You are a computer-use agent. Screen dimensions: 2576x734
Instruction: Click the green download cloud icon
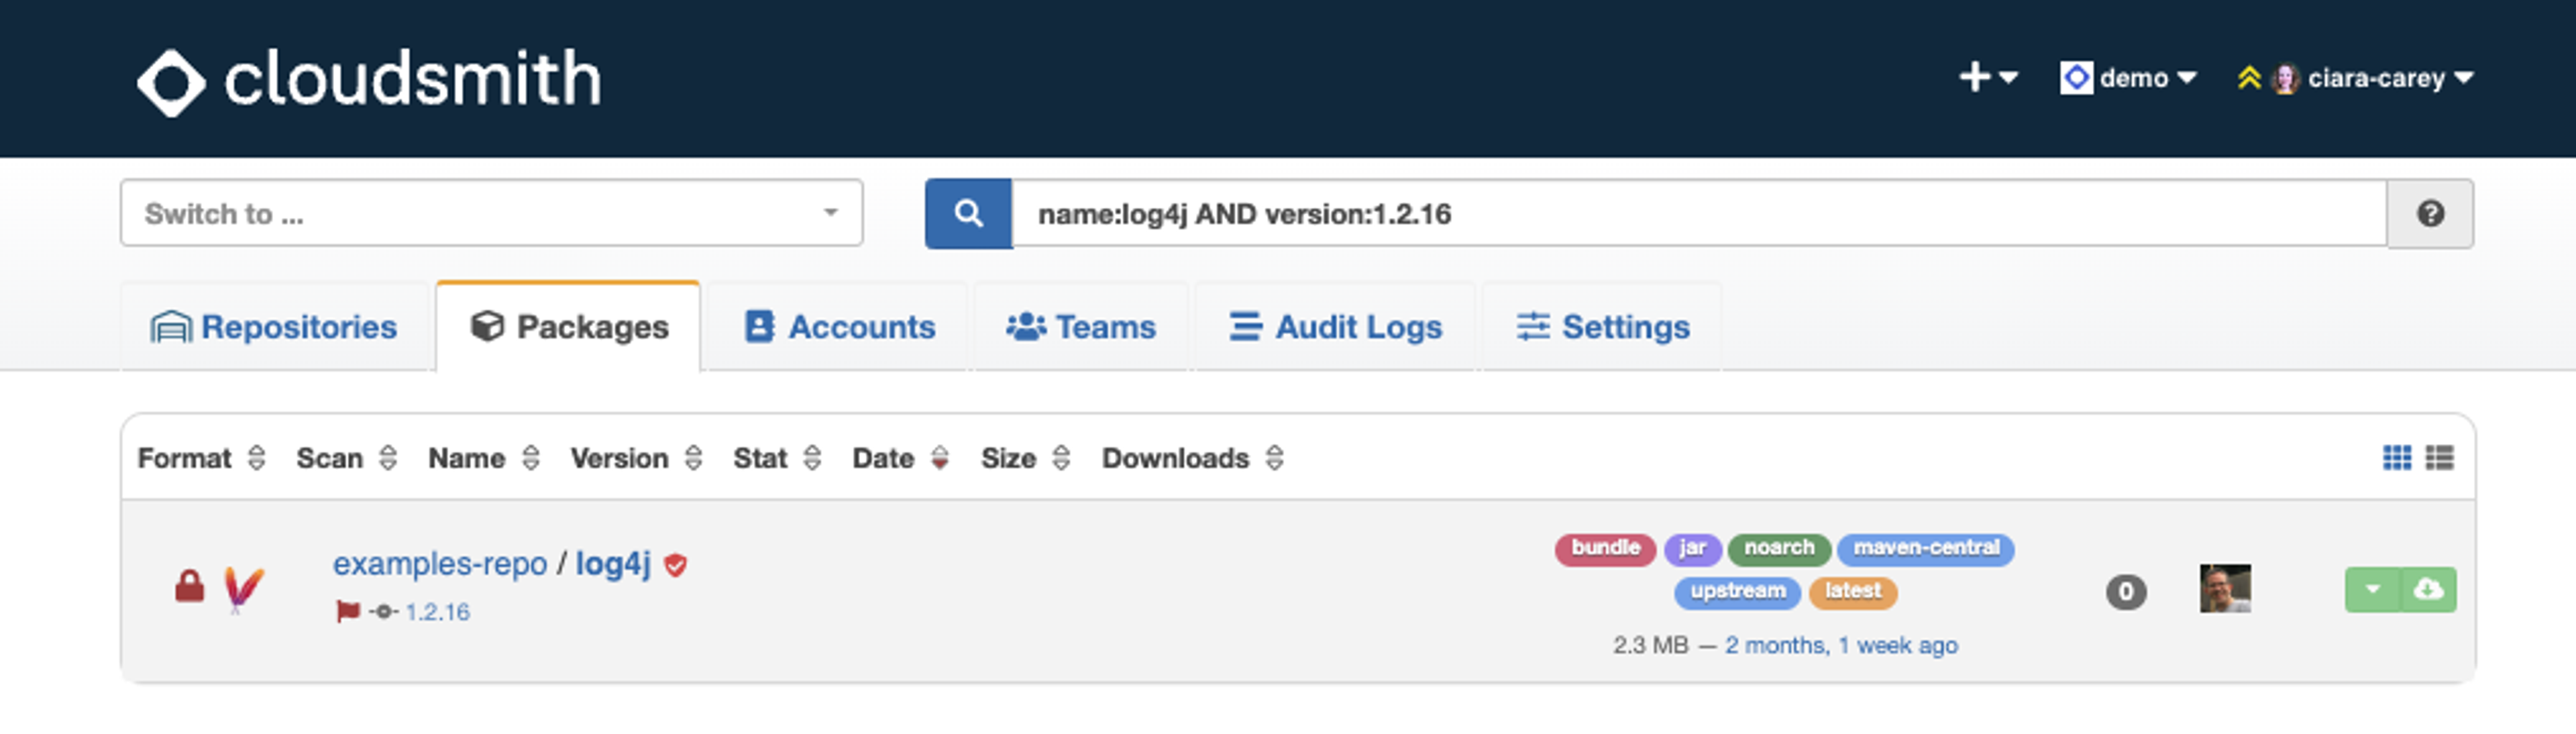point(2428,590)
